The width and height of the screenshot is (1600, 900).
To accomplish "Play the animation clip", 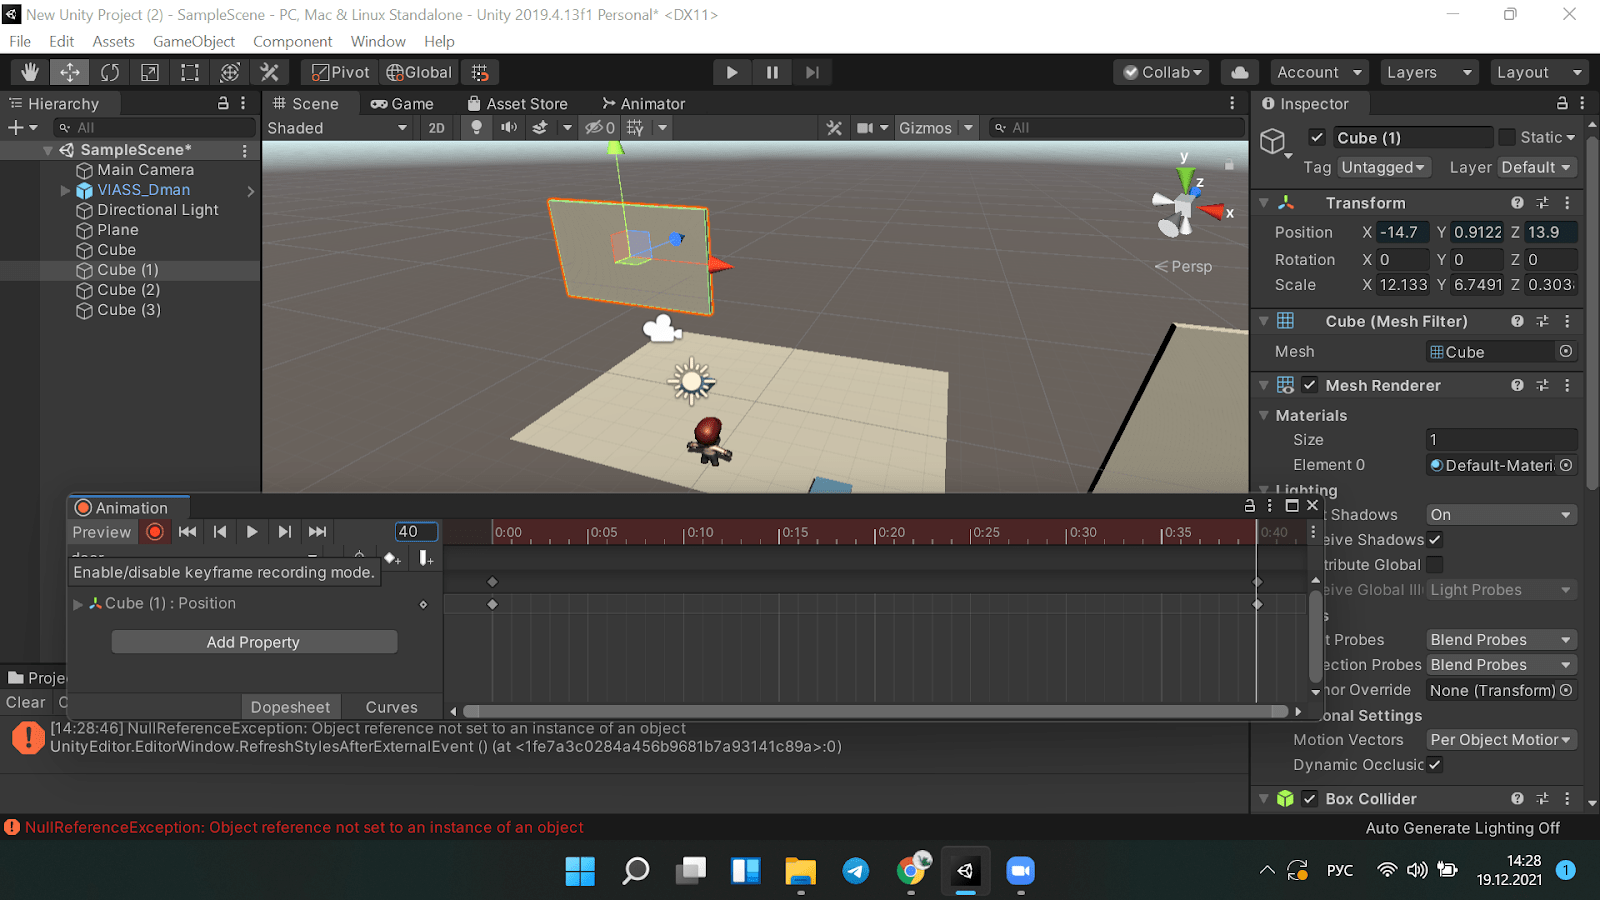I will pyautogui.click(x=252, y=532).
